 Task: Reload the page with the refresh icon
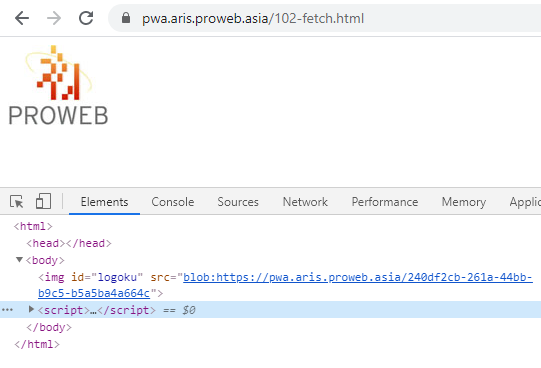pos(86,18)
